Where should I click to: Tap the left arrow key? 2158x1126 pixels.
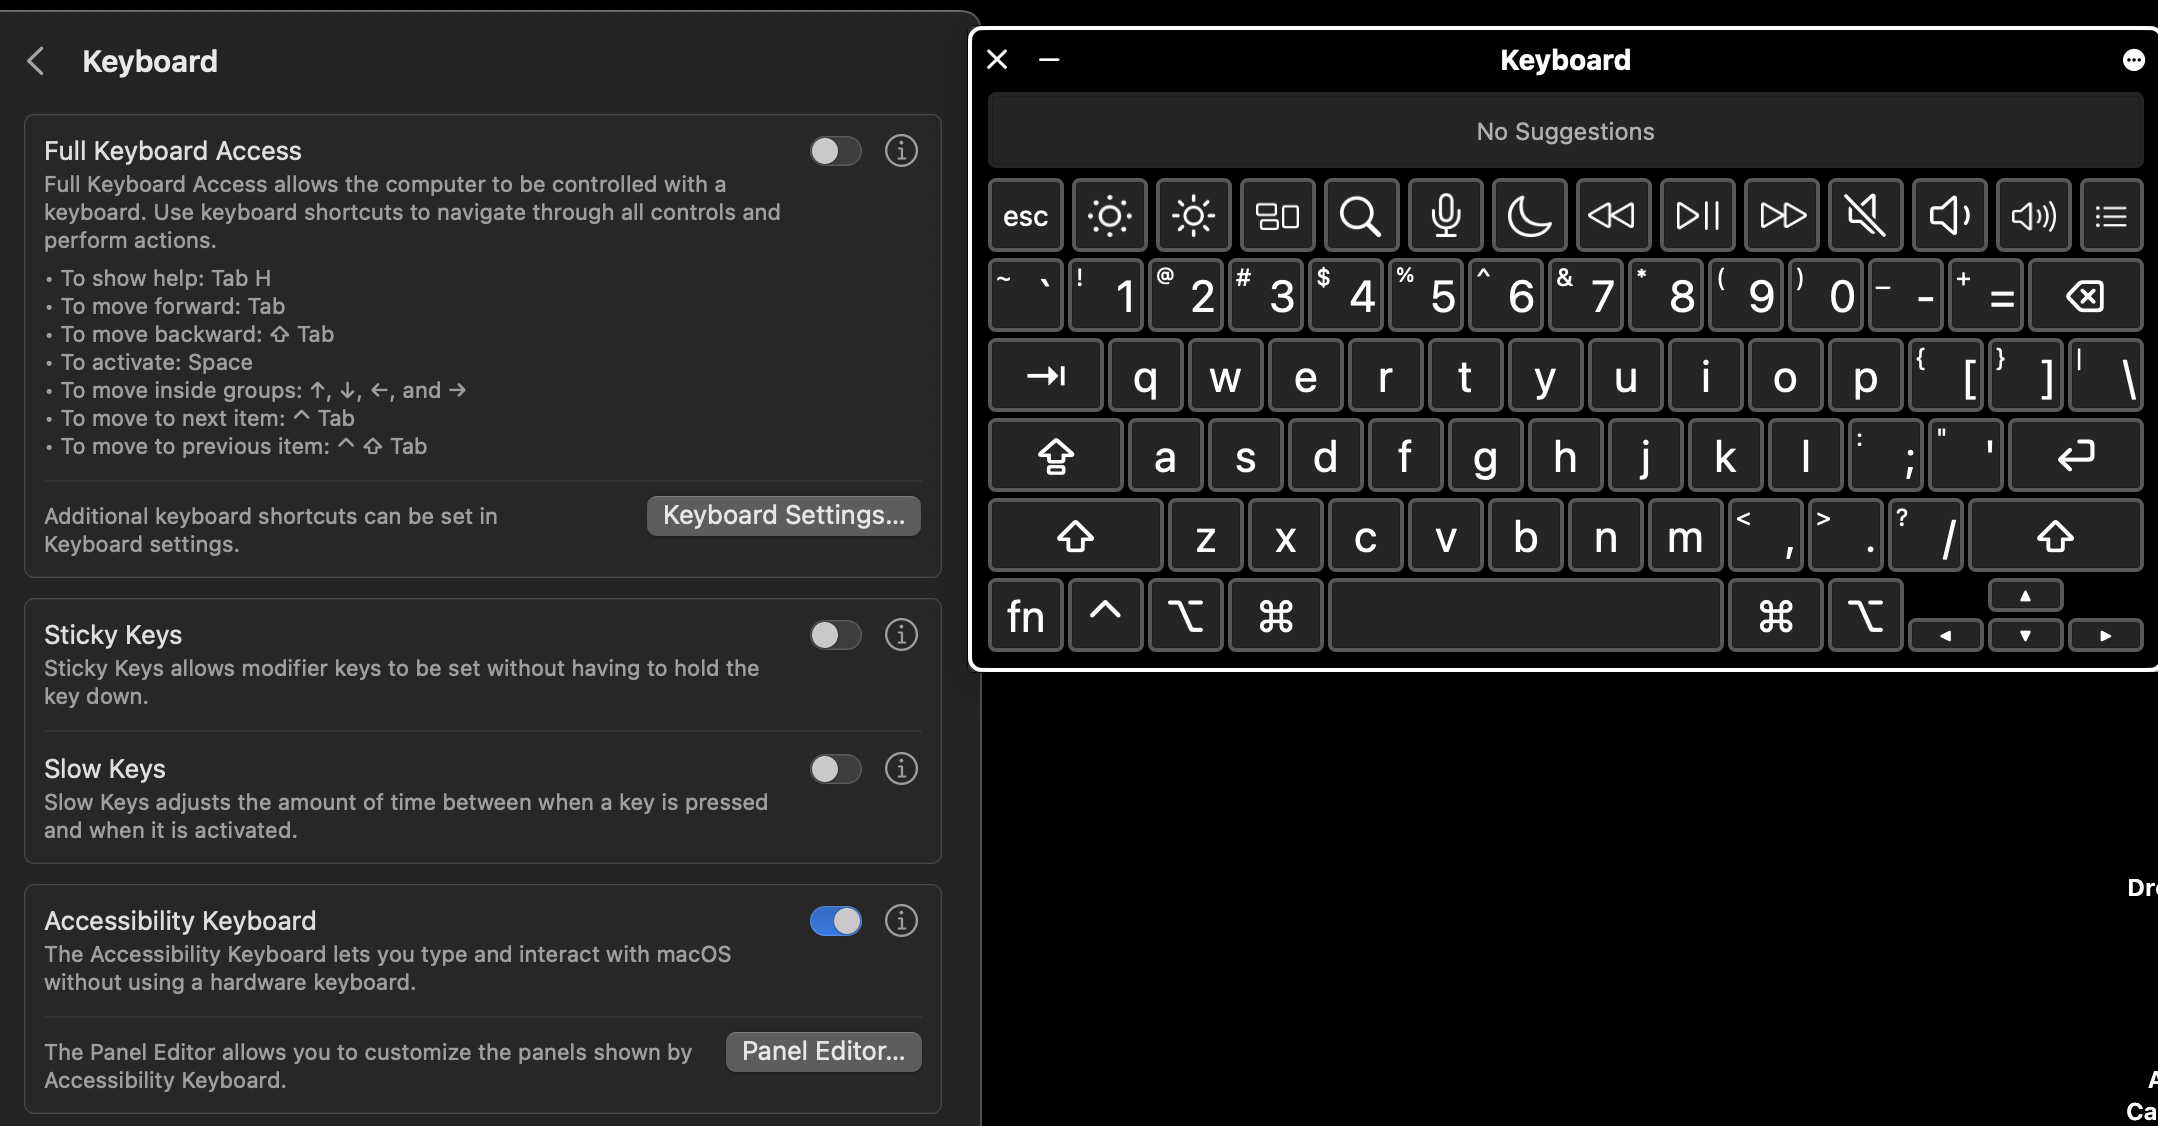(x=1945, y=635)
